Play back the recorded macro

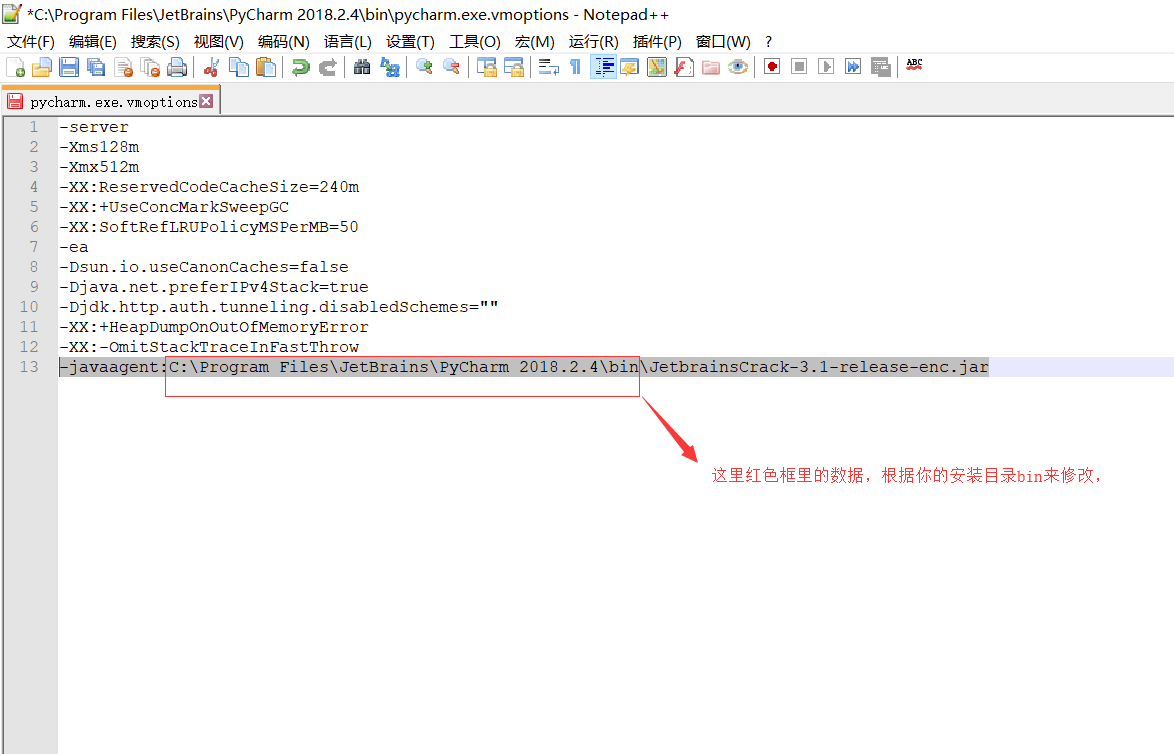[826, 67]
